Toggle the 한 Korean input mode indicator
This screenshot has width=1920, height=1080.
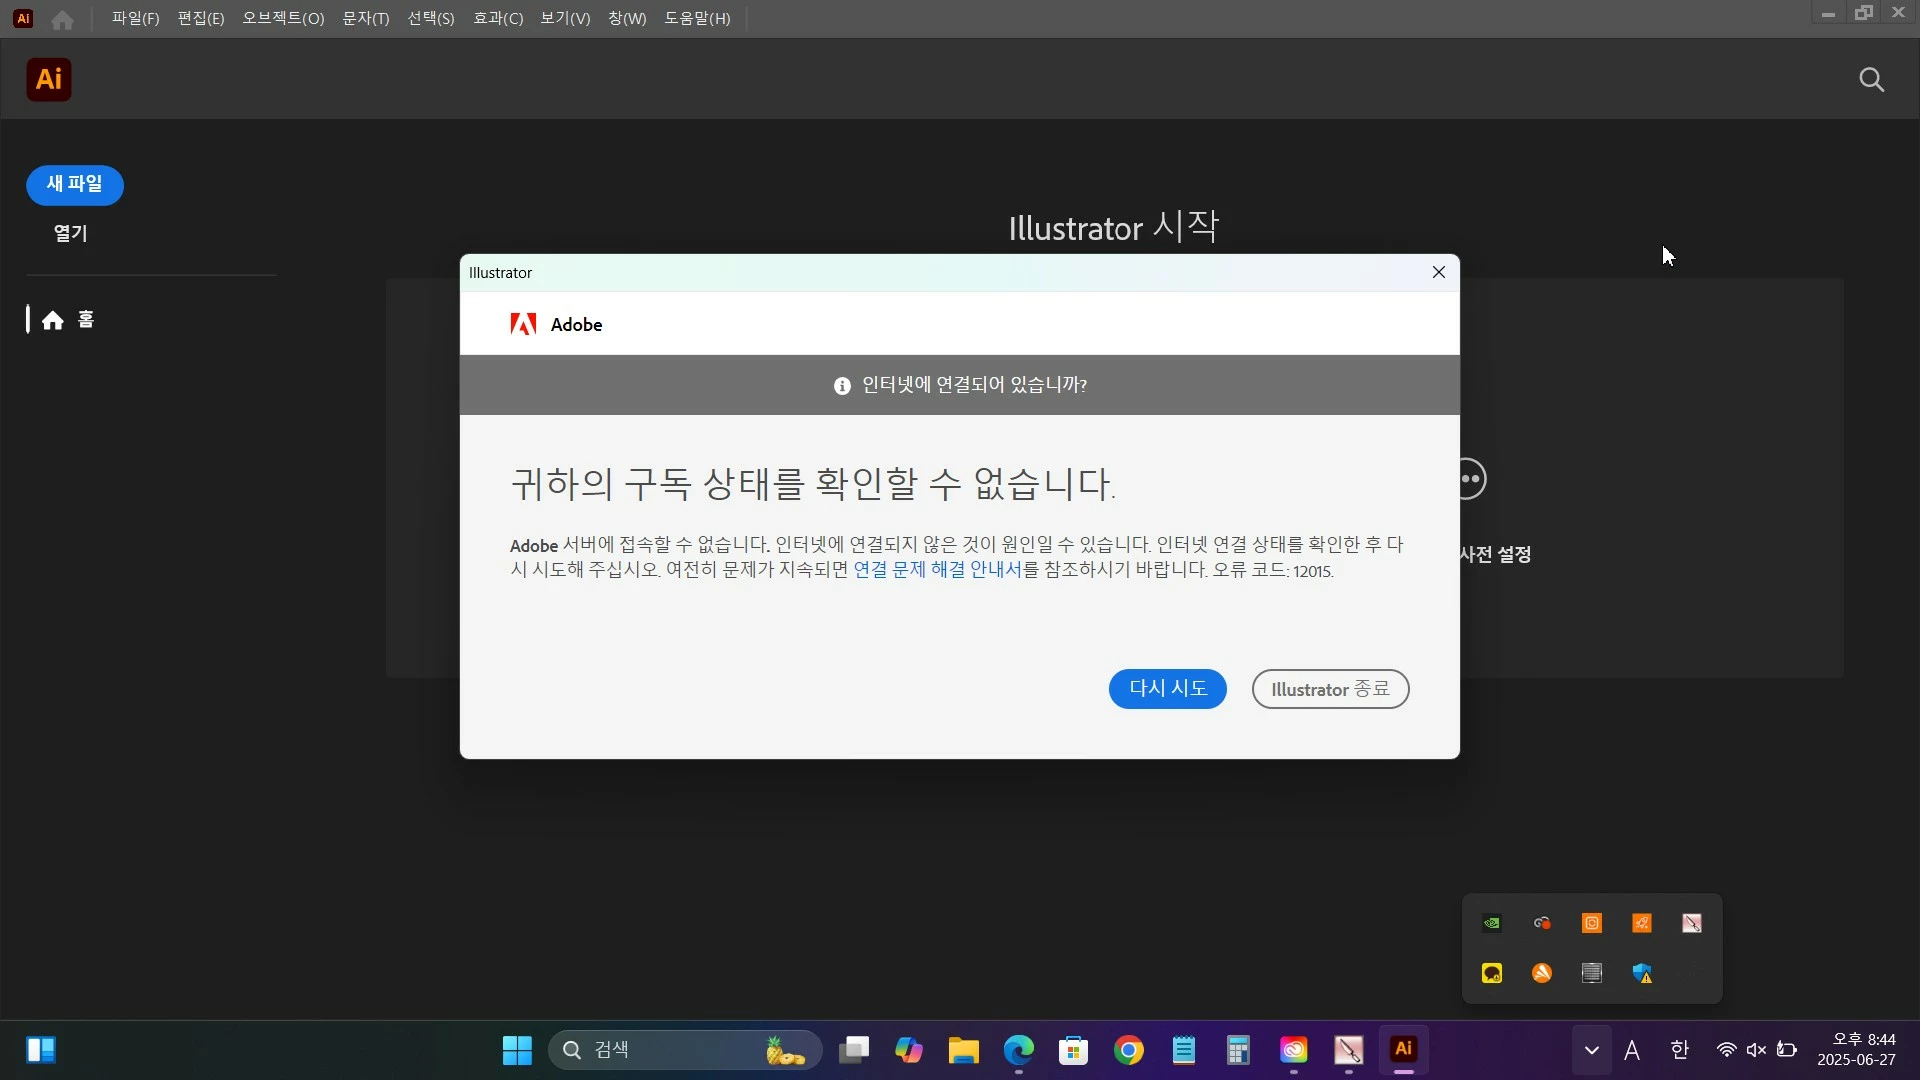[1680, 1050]
